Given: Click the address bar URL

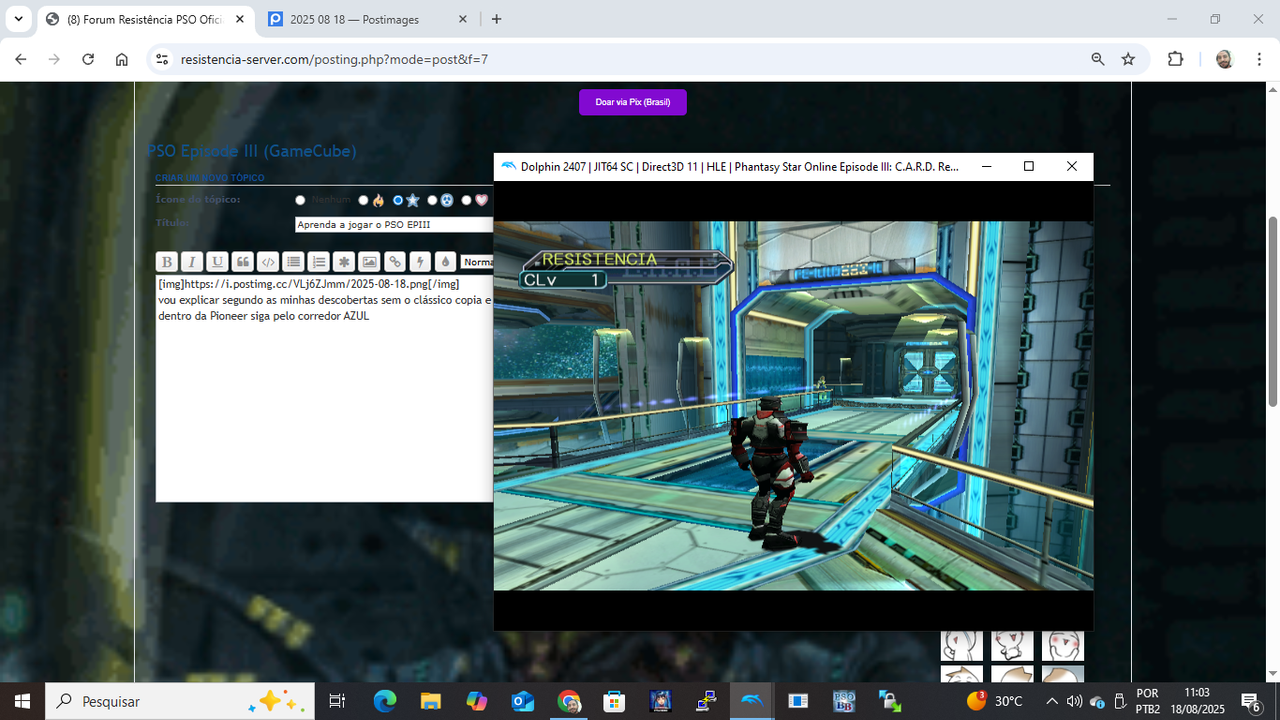Looking at the screenshot, I should click(334, 59).
